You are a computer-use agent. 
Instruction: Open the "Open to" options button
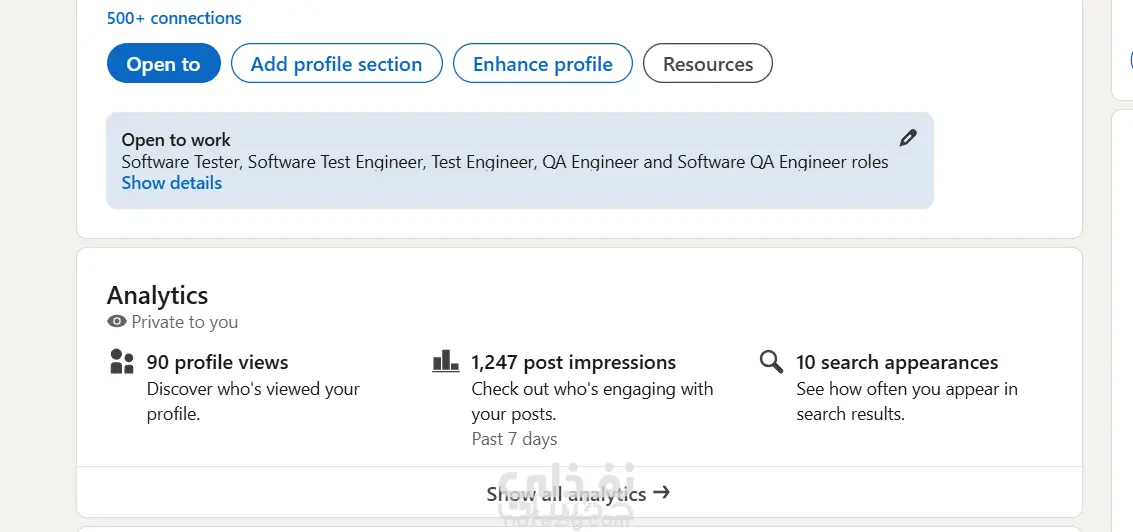(x=163, y=64)
